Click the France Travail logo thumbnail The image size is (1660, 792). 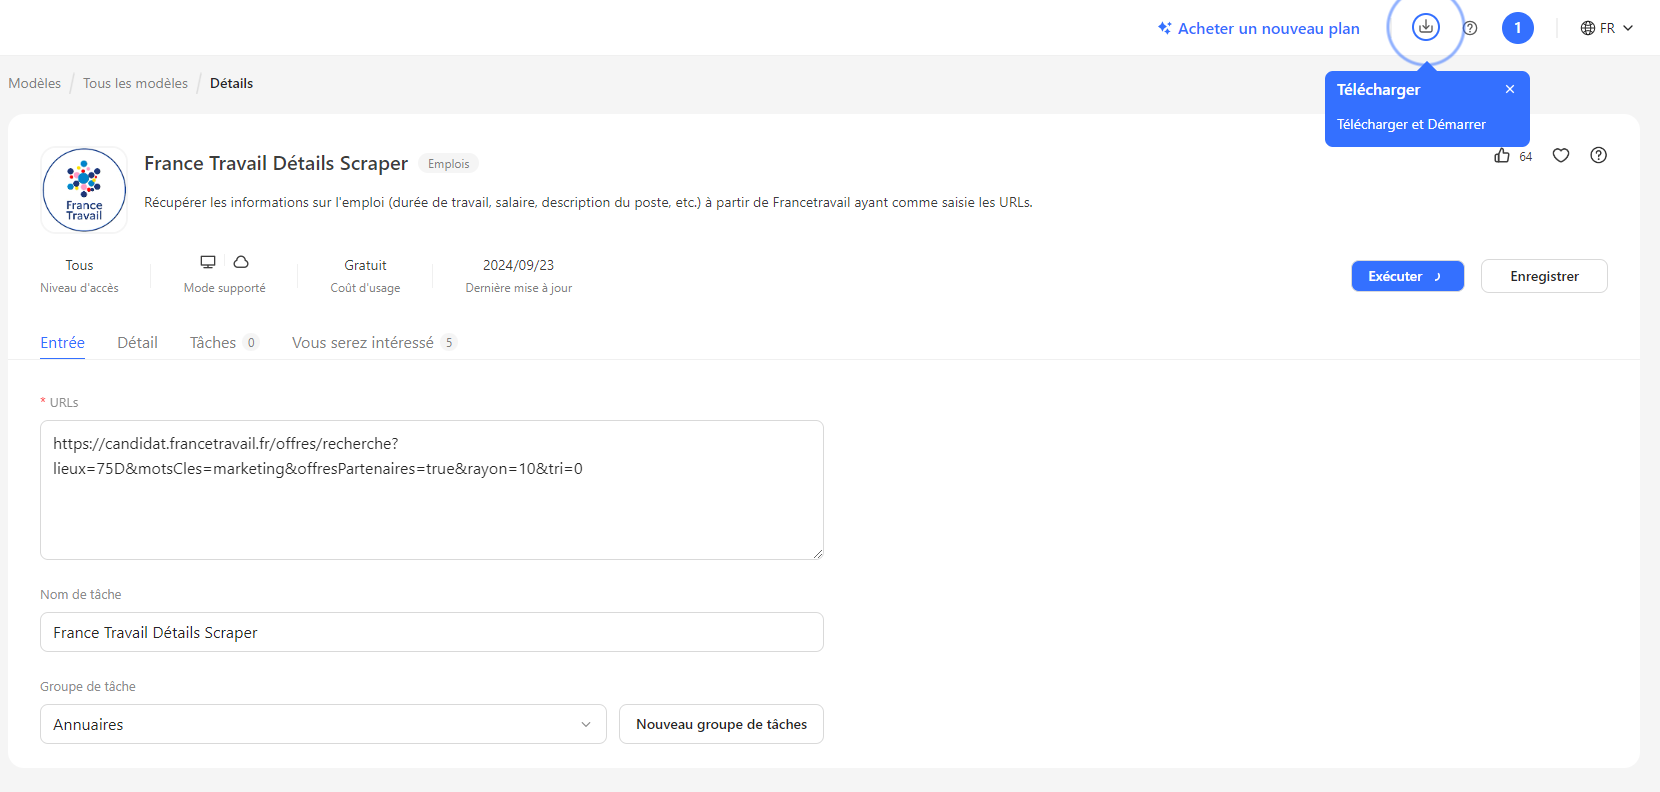(x=84, y=190)
